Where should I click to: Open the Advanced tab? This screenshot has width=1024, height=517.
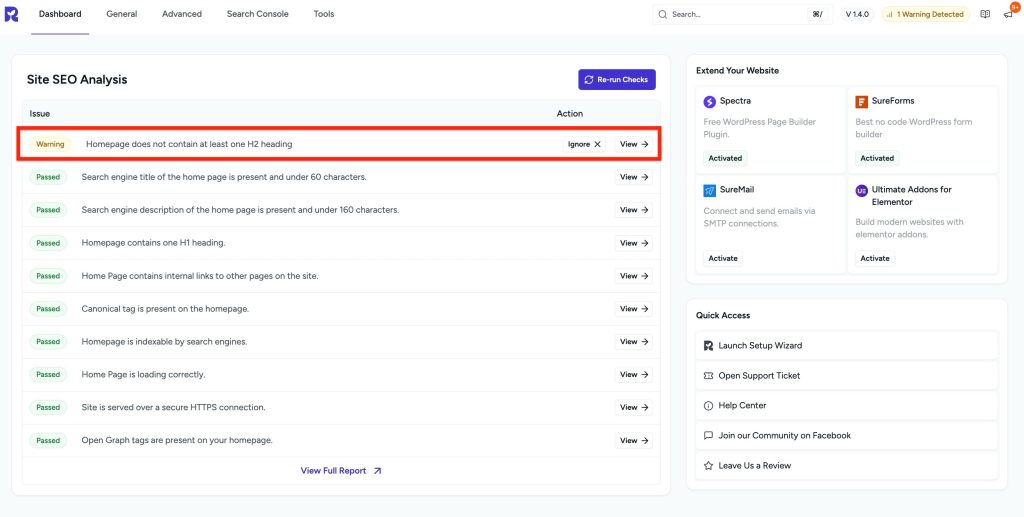pos(182,14)
